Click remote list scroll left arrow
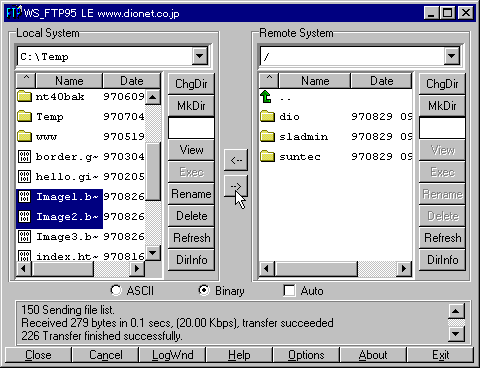 coord(266,268)
